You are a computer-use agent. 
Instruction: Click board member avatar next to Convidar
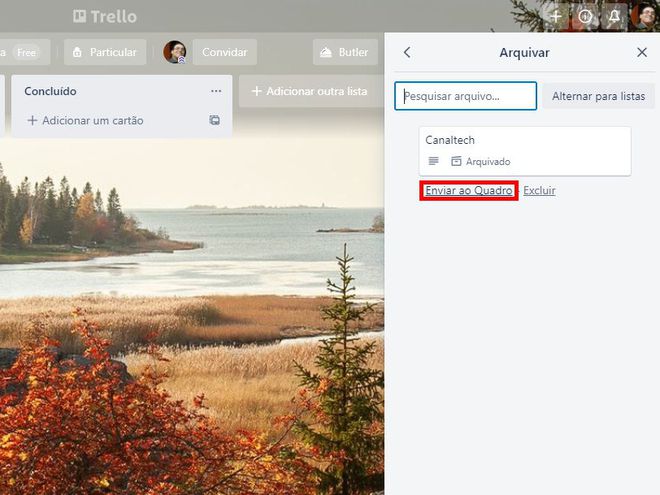pyautogui.click(x=175, y=52)
